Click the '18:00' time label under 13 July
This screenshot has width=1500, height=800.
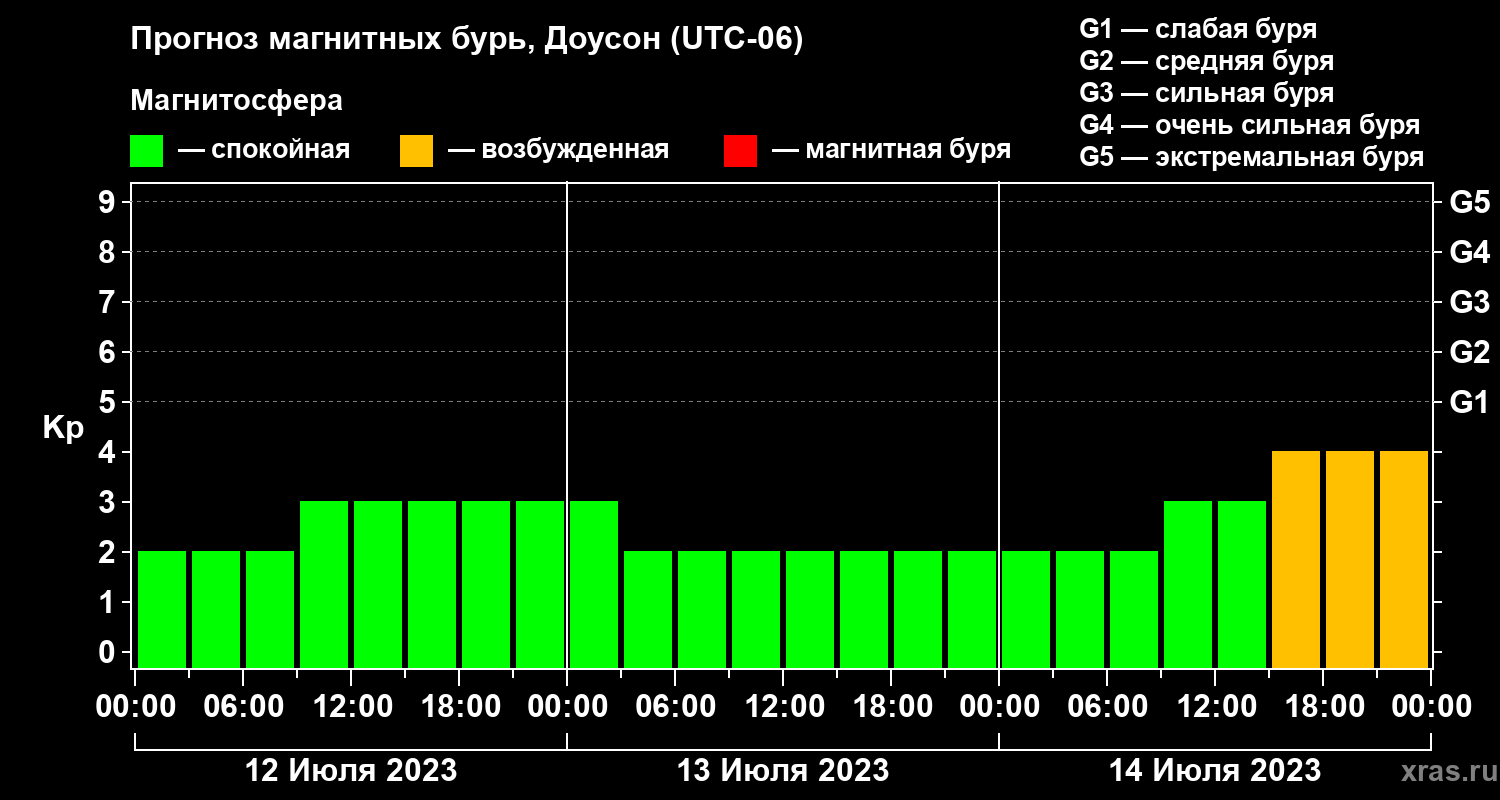click(891, 707)
